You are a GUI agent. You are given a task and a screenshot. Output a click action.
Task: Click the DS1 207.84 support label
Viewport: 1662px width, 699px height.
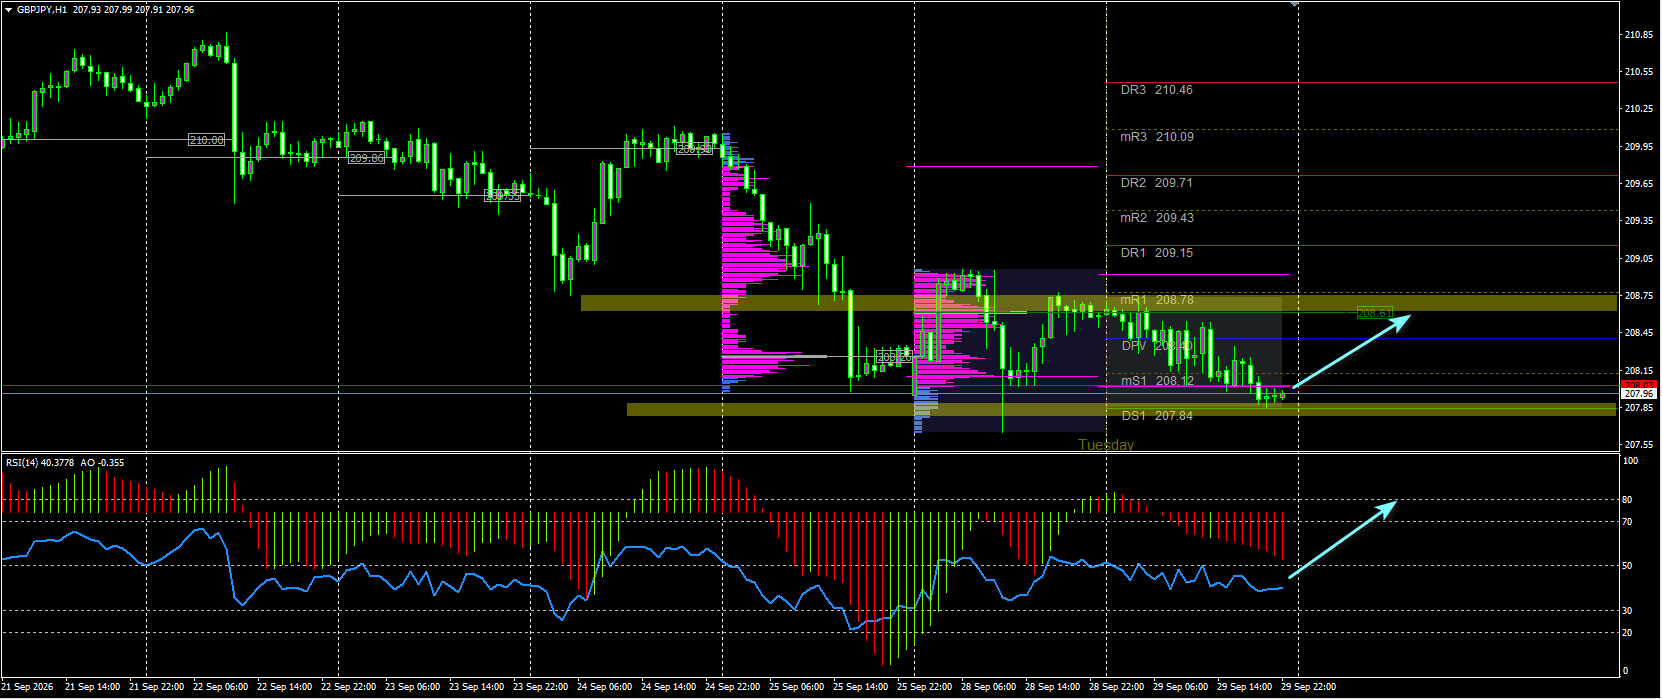point(1156,416)
